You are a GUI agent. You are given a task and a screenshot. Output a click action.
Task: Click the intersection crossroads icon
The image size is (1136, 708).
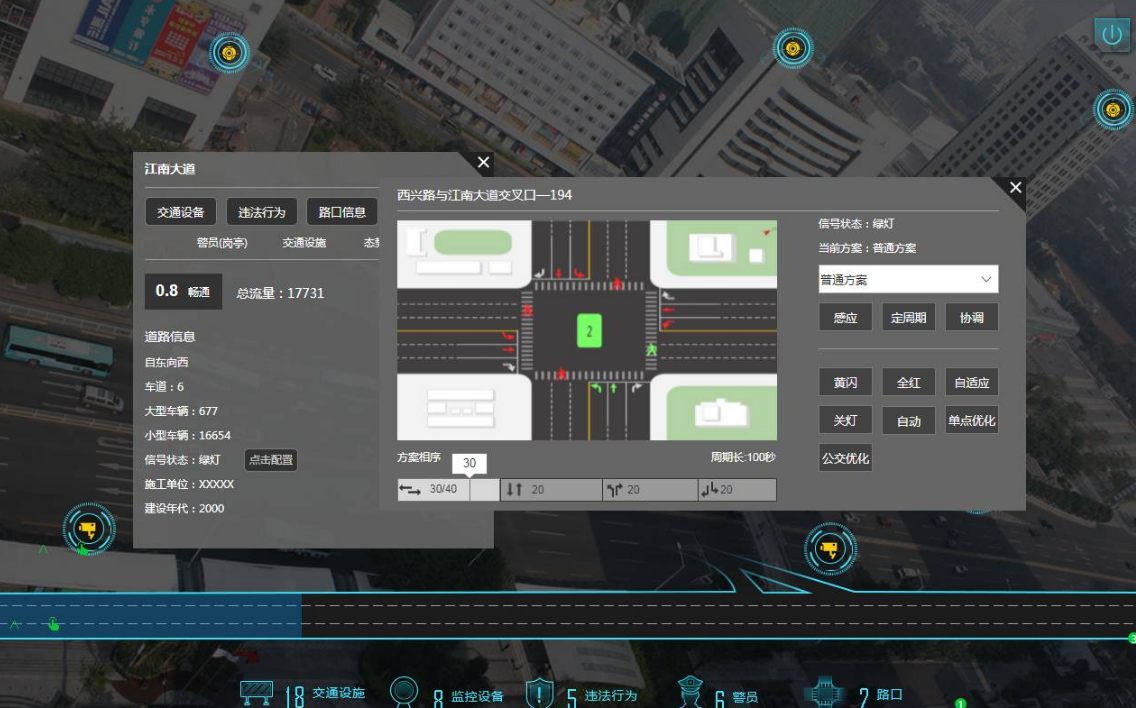[x=824, y=692]
